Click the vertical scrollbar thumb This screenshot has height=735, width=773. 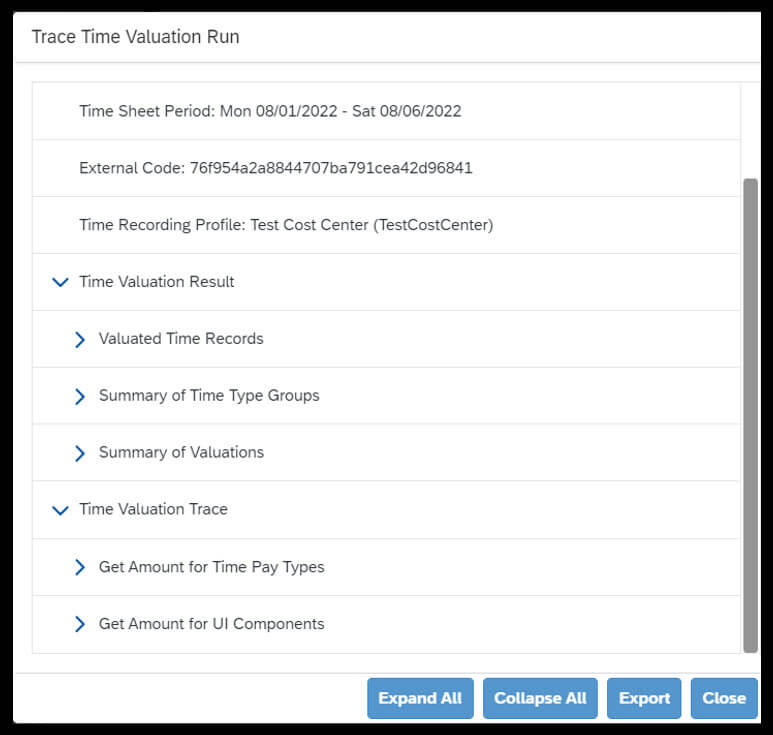(x=750, y=416)
